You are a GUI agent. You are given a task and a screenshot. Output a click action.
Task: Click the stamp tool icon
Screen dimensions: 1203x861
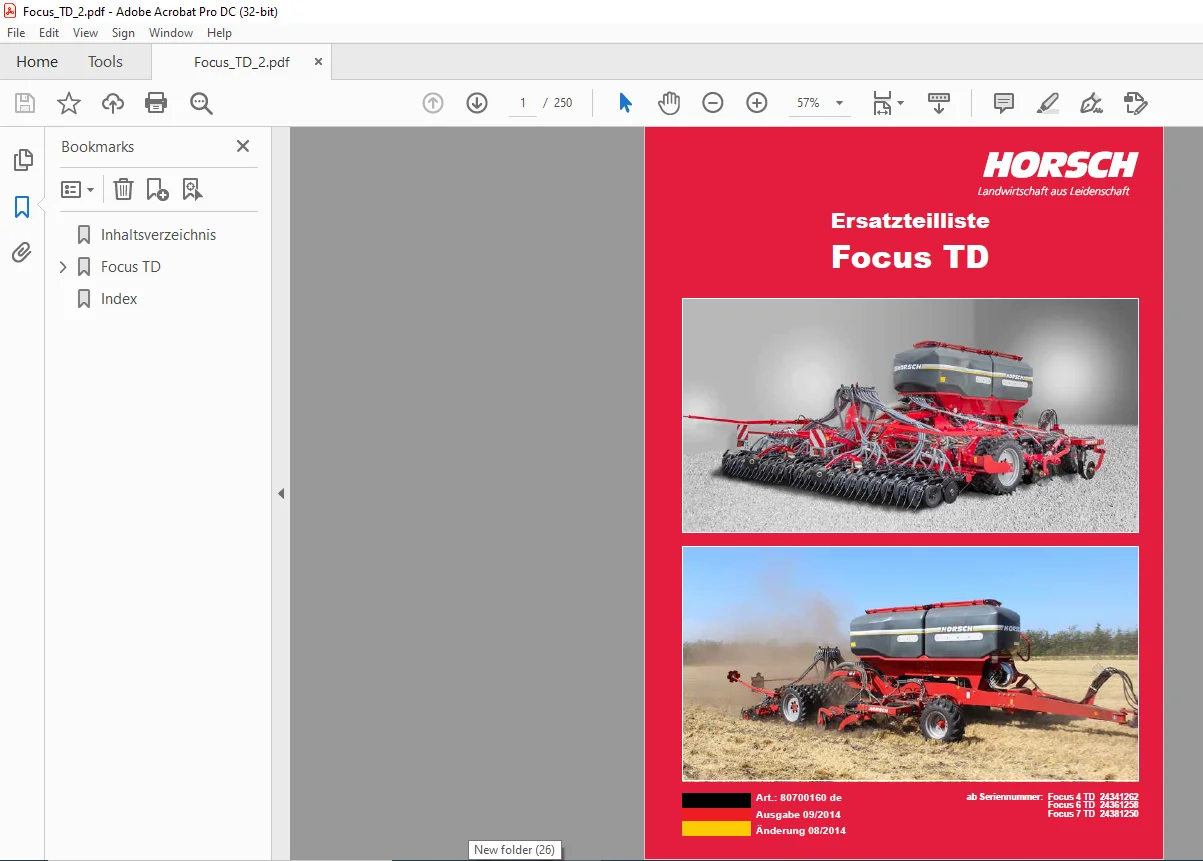tap(1135, 103)
